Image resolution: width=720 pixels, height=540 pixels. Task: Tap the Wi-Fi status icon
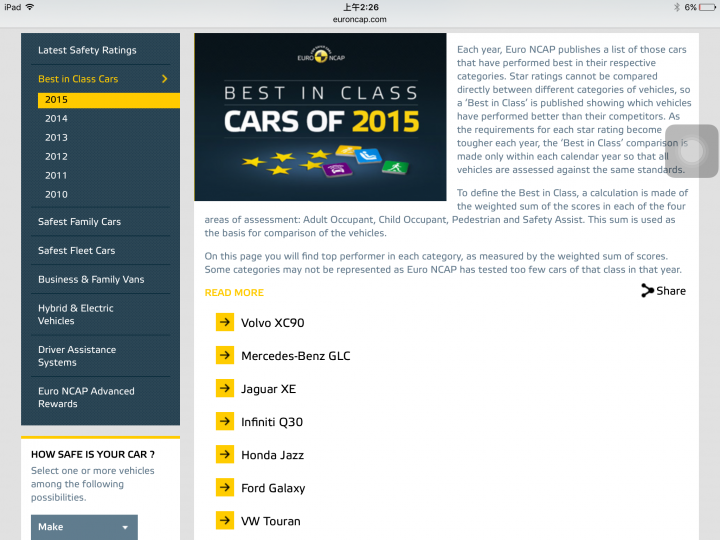coord(30,7)
